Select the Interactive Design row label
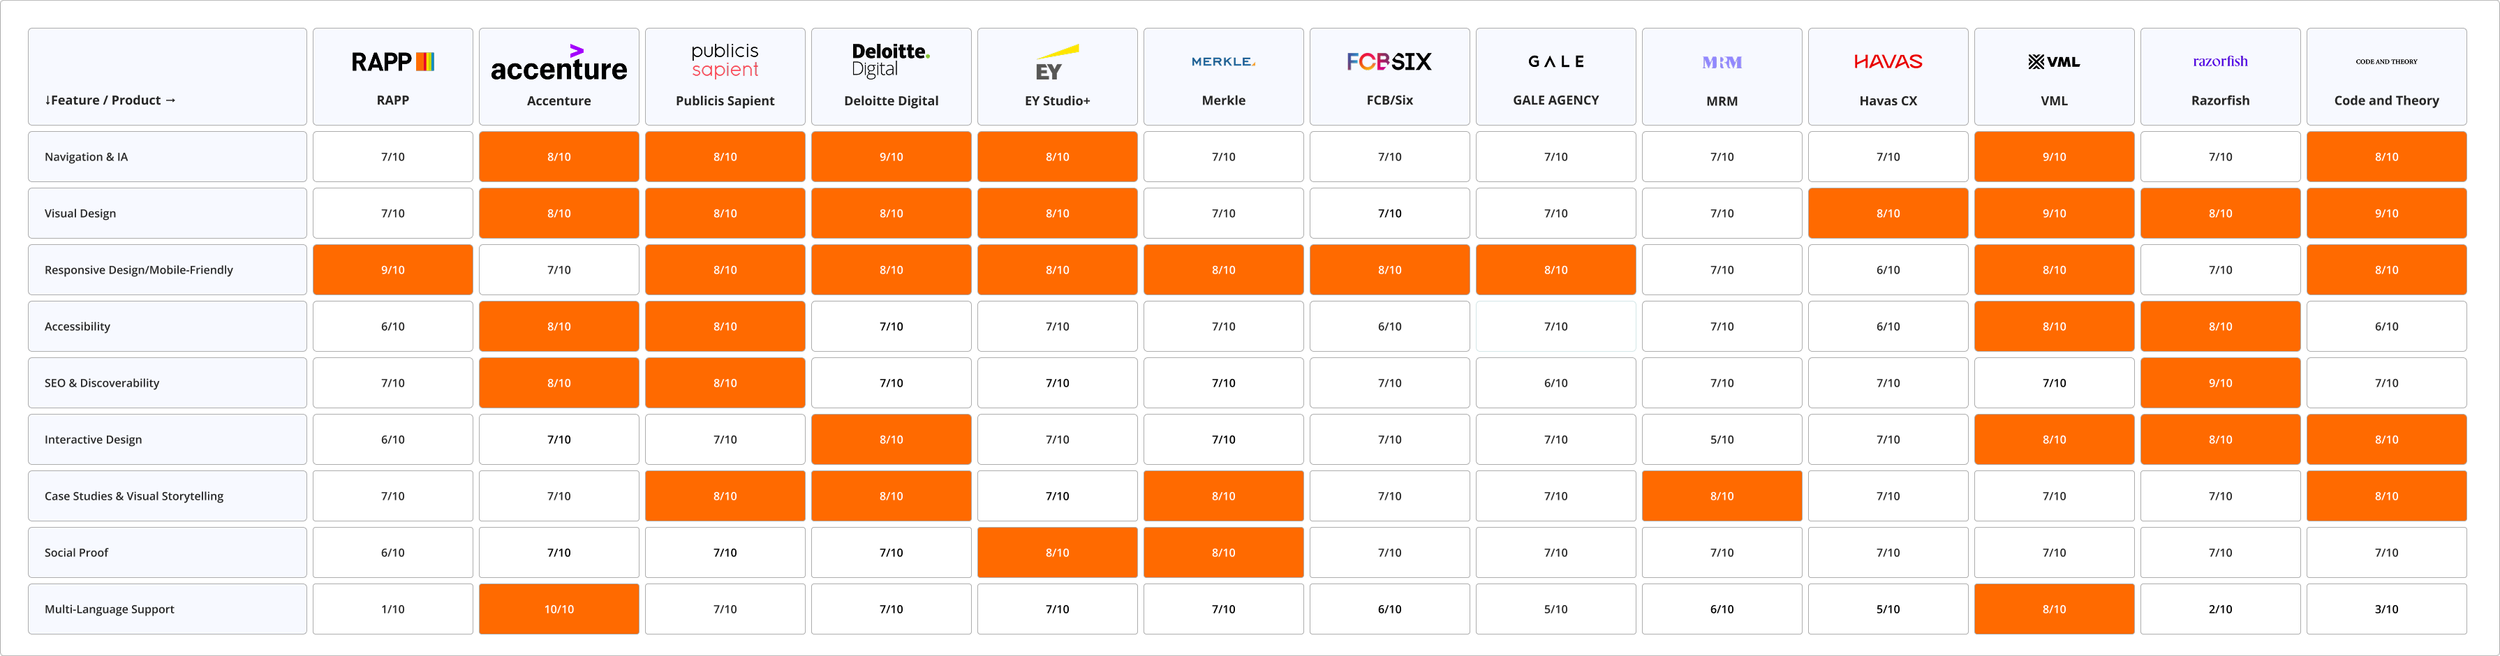The height and width of the screenshot is (656, 2500). pos(167,439)
